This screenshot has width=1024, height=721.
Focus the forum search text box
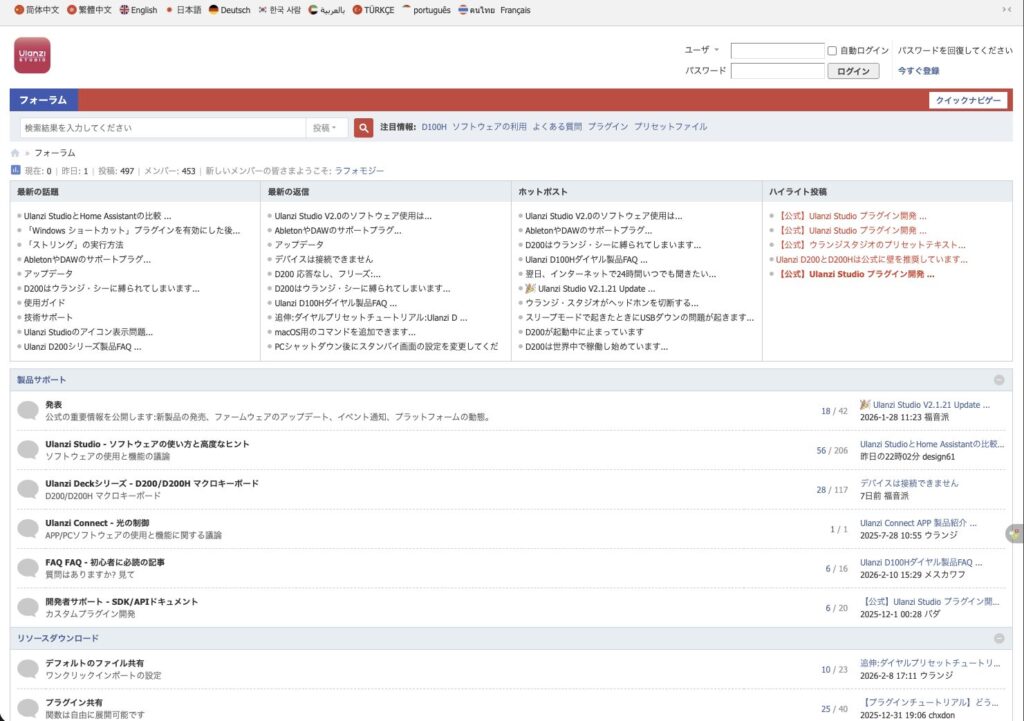click(x=162, y=128)
